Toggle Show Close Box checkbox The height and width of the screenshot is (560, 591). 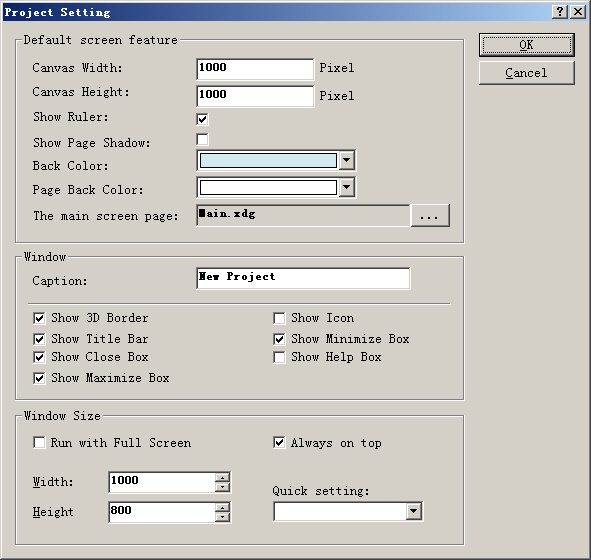pos(39,357)
